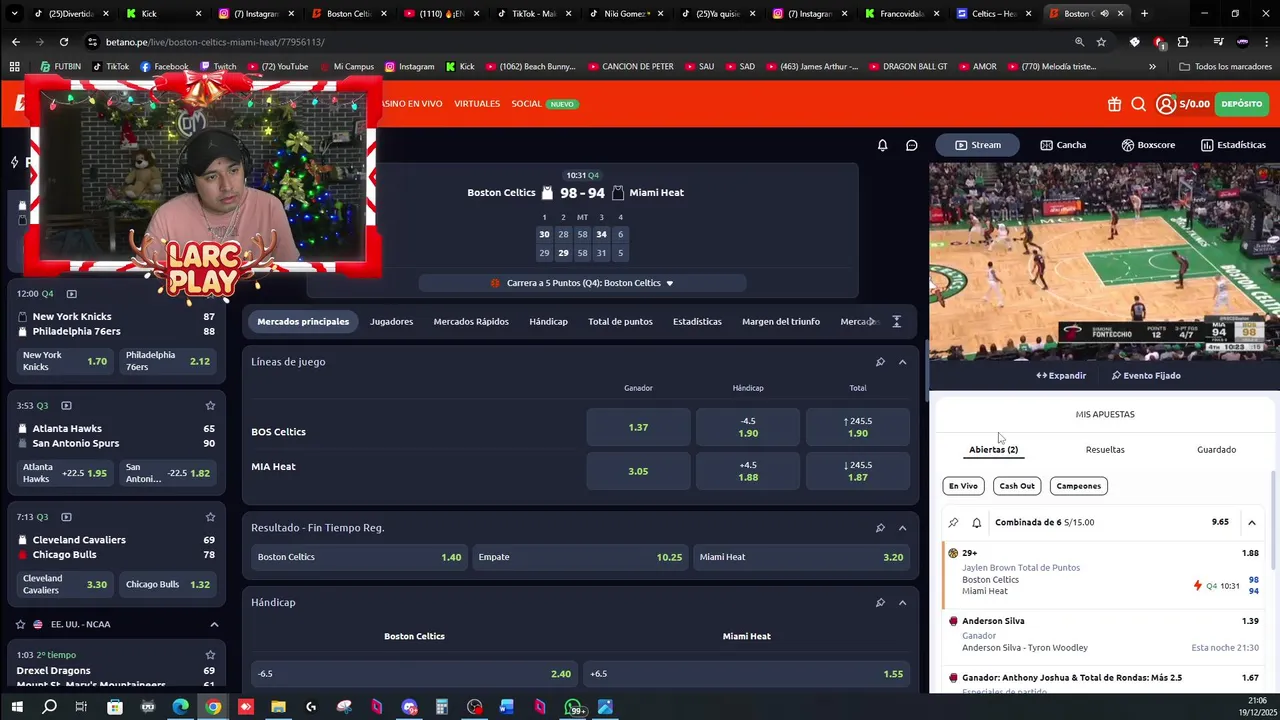The image size is (1280, 720).
Task: Select Chicago Bulls odds 1.32
Action: (168, 584)
